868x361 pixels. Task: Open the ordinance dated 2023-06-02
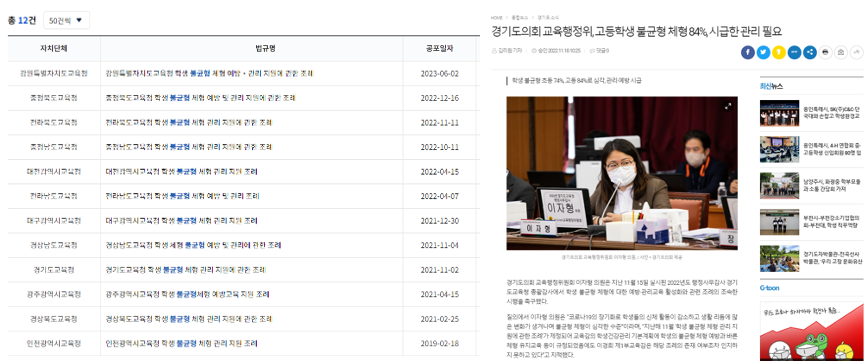[x=209, y=74]
